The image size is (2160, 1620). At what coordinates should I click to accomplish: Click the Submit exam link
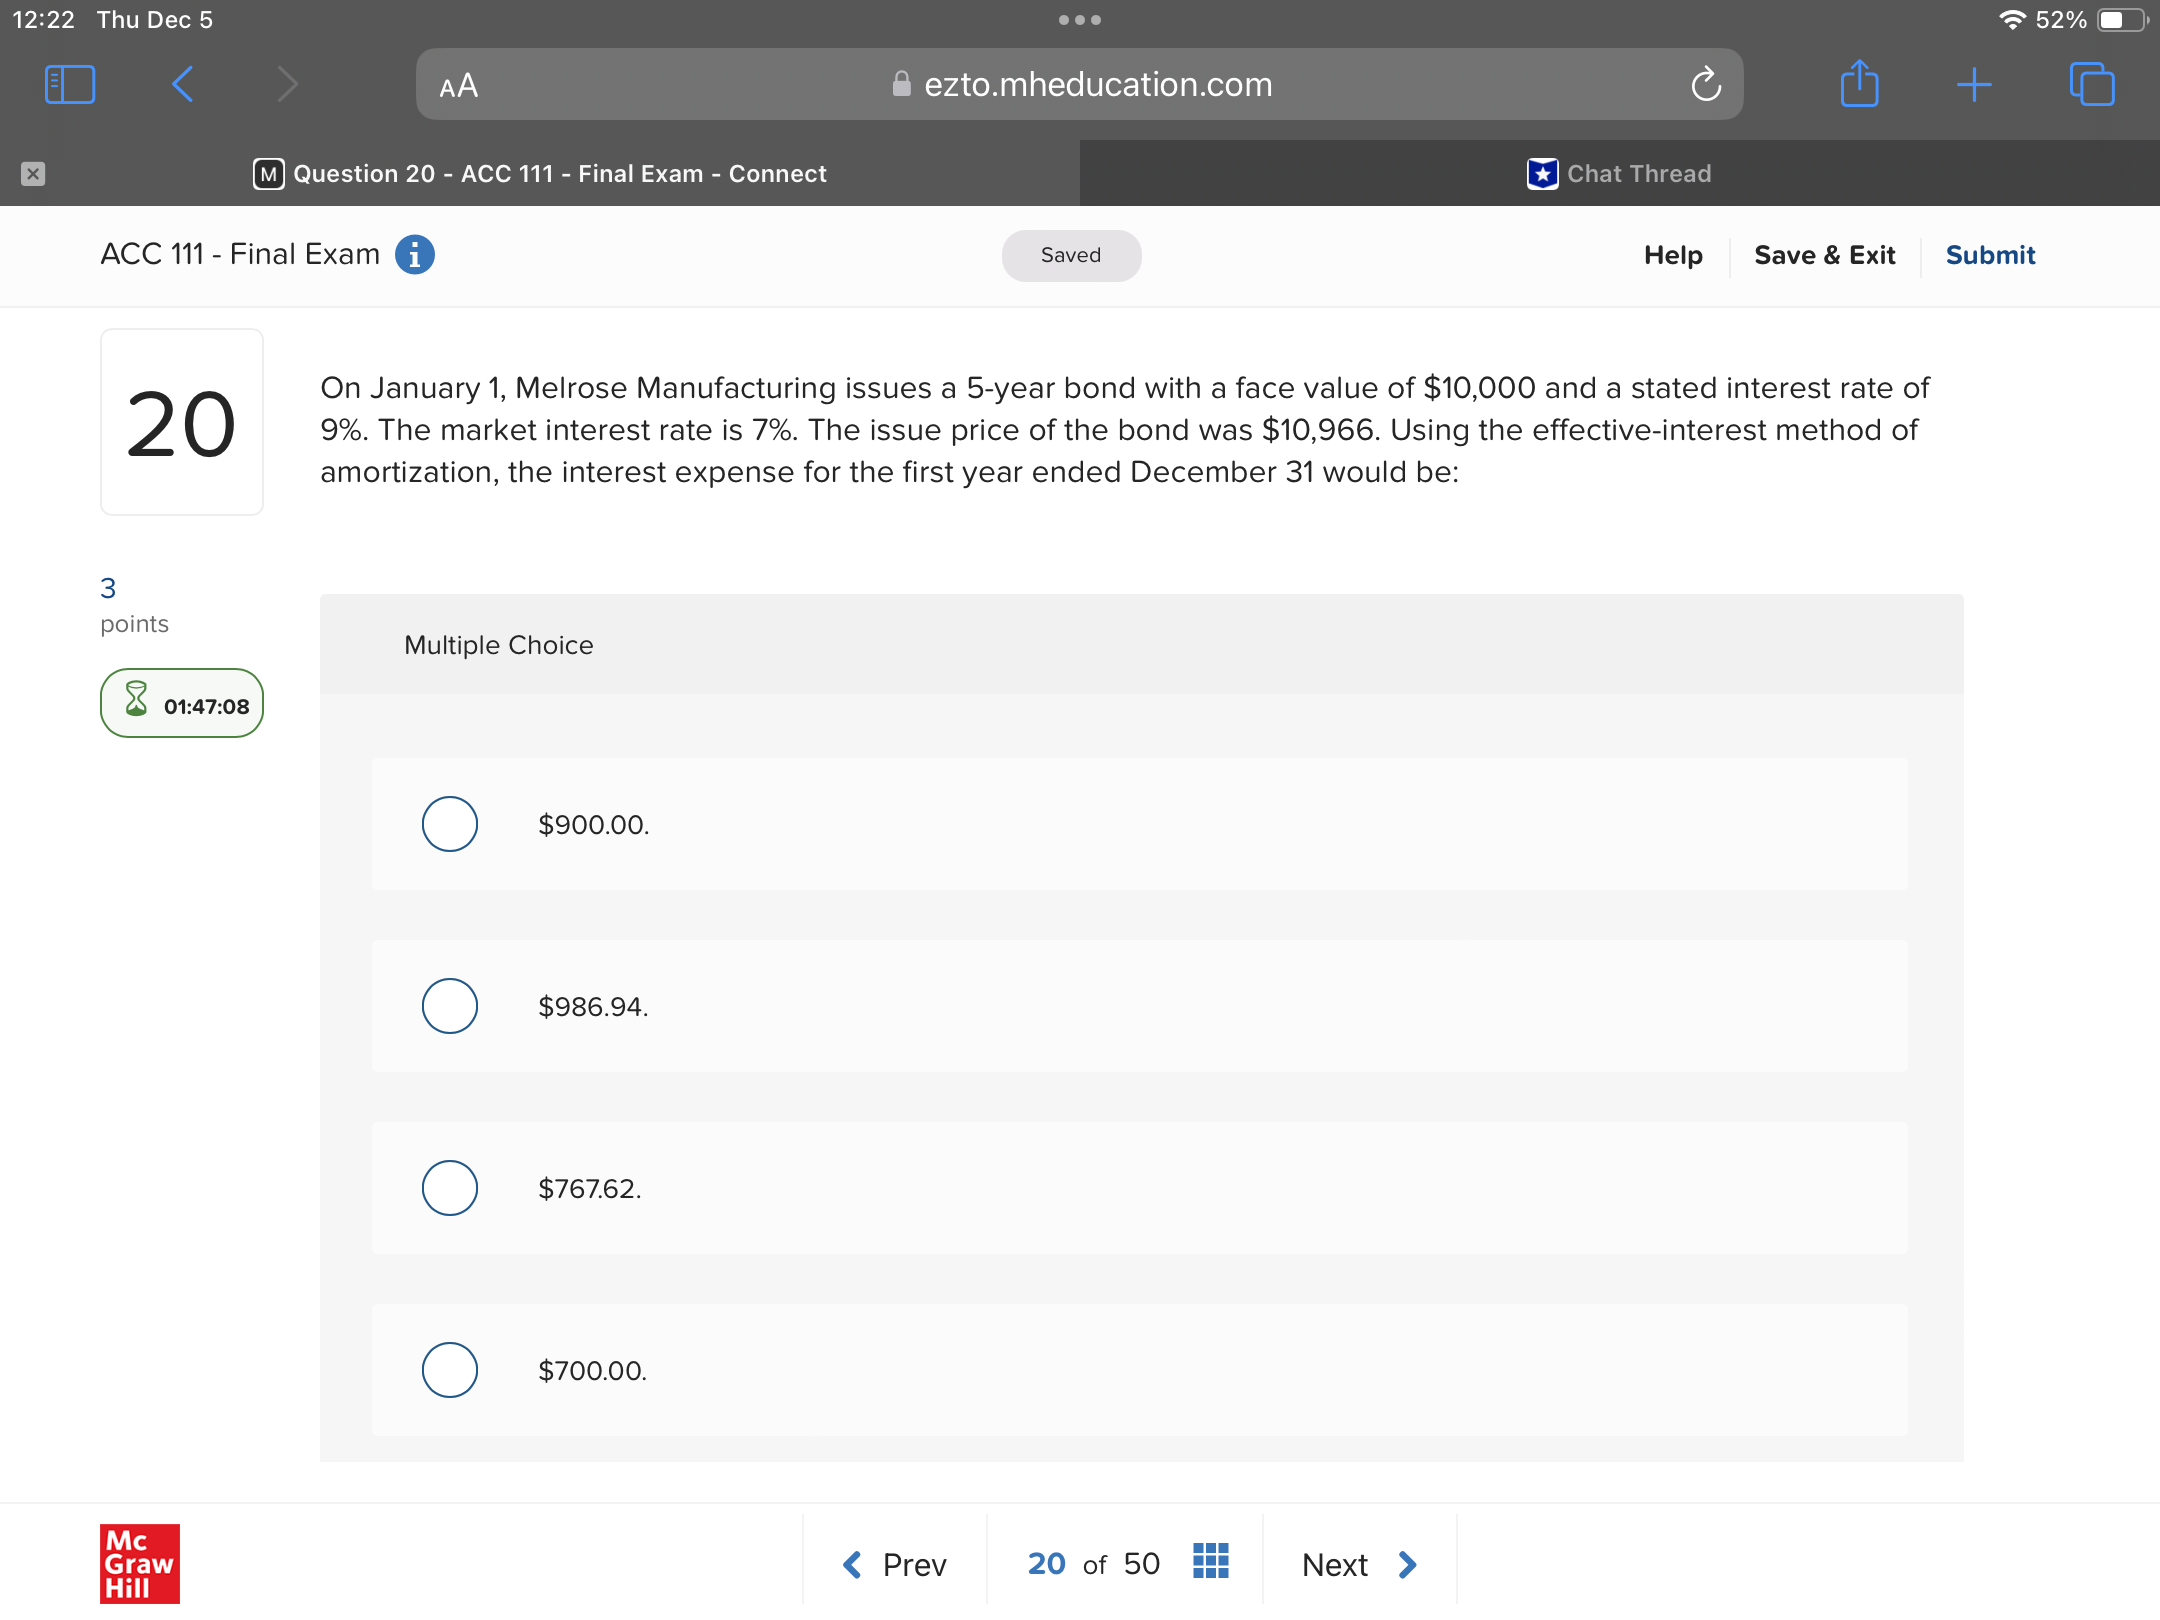(1990, 255)
